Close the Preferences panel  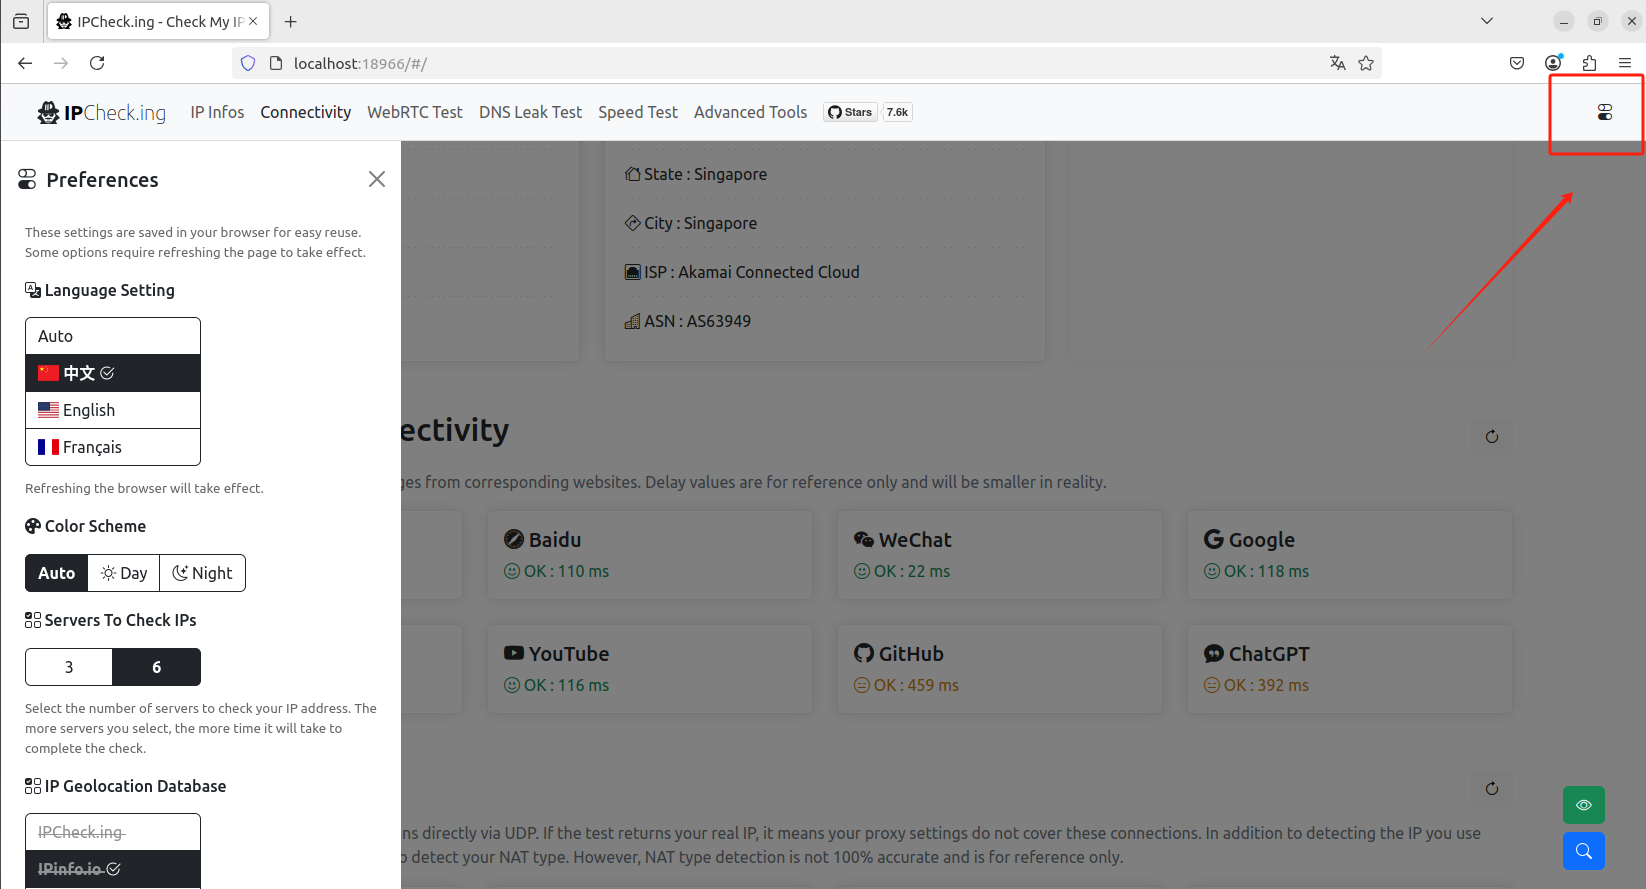click(377, 179)
